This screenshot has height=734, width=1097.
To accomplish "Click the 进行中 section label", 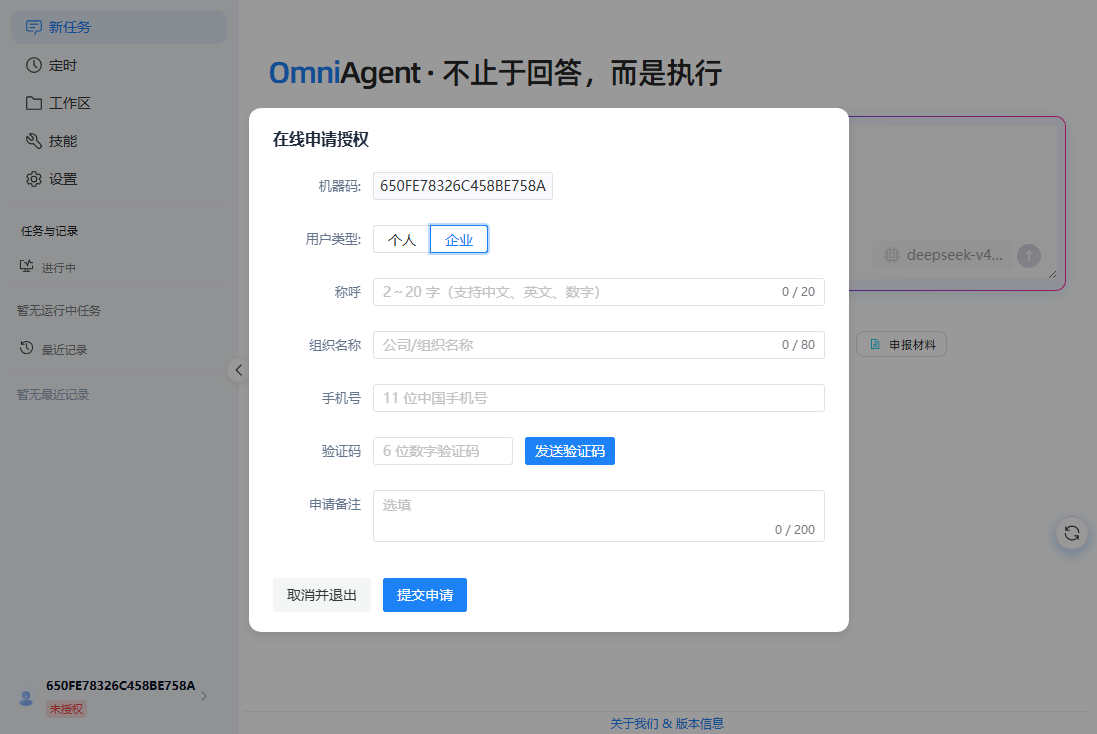I will 59,268.
